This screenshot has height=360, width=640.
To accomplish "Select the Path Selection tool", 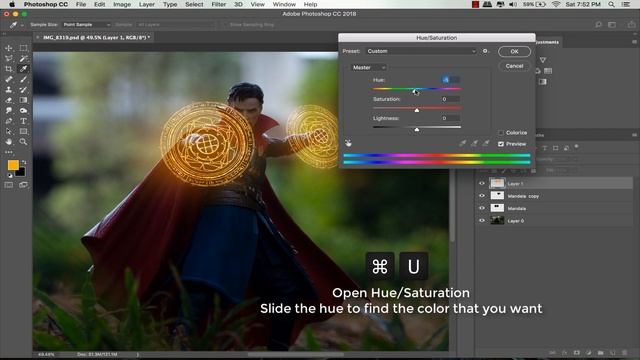I will click(9, 131).
